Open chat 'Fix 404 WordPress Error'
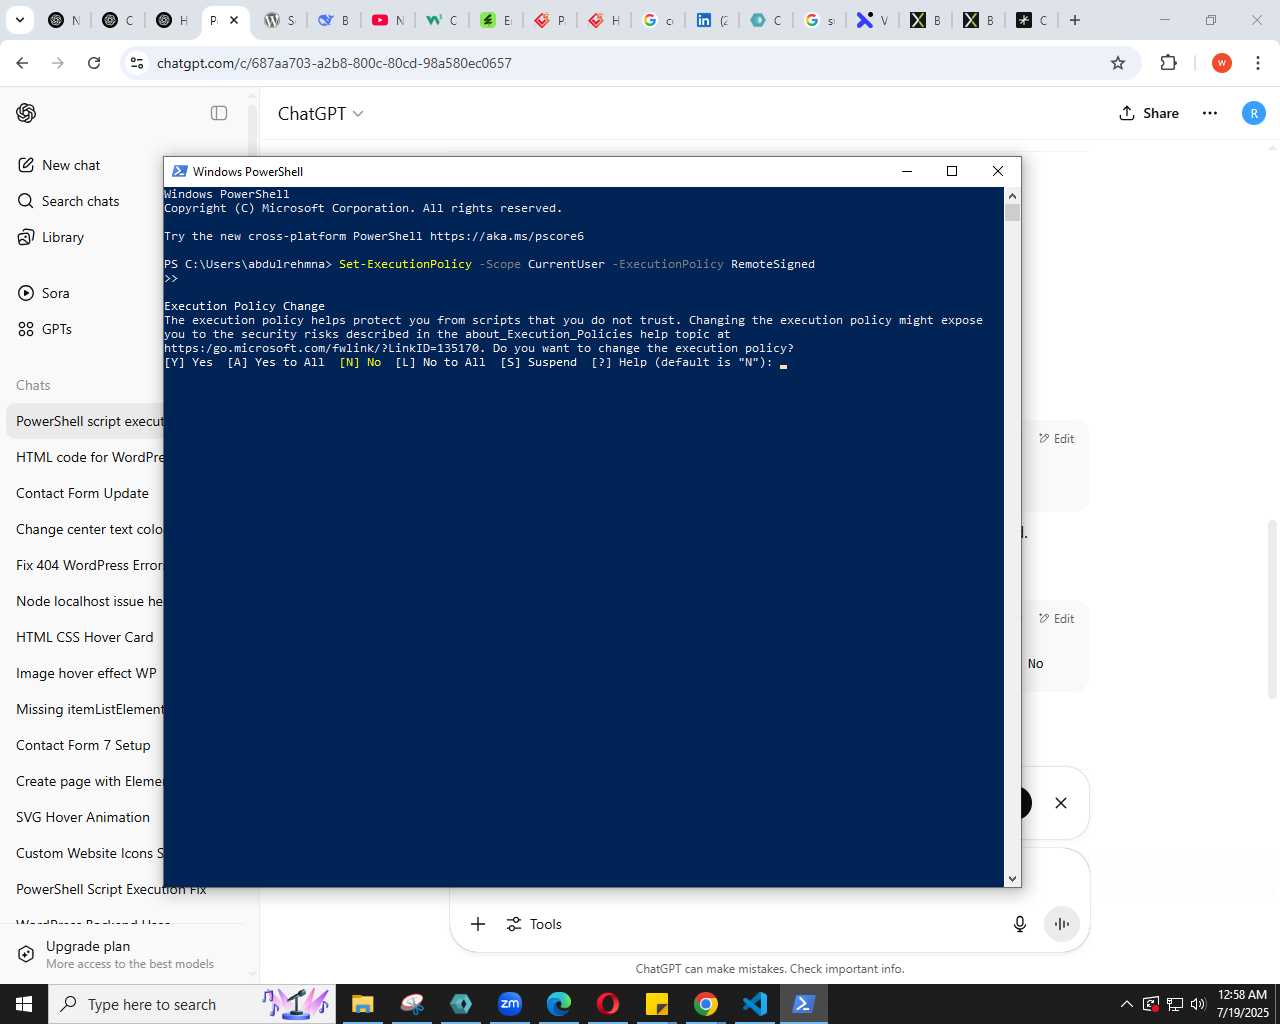This screenshot has height=1024, width=1280. click(x=89, y=565)
